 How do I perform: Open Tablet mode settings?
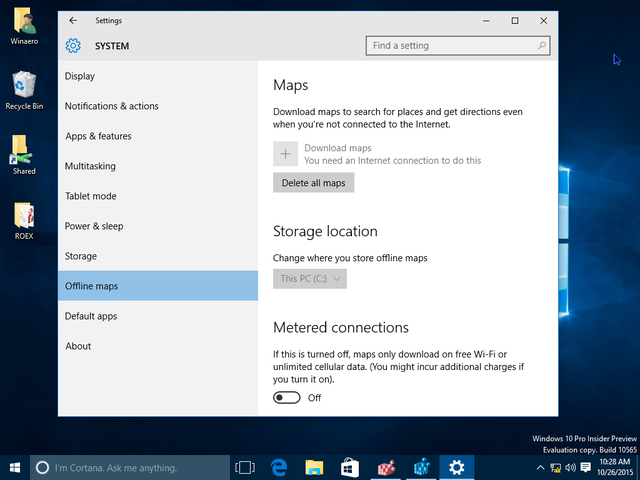158,196
